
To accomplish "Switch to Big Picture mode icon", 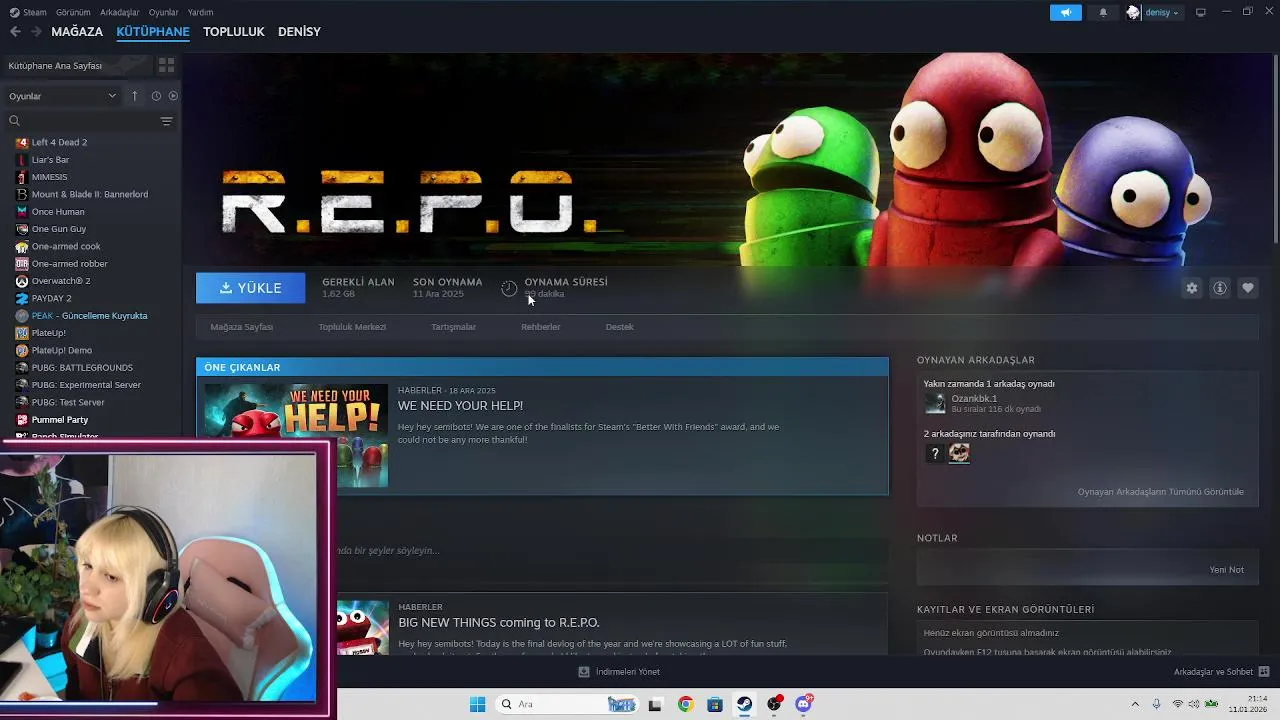I will [1201, 12].
